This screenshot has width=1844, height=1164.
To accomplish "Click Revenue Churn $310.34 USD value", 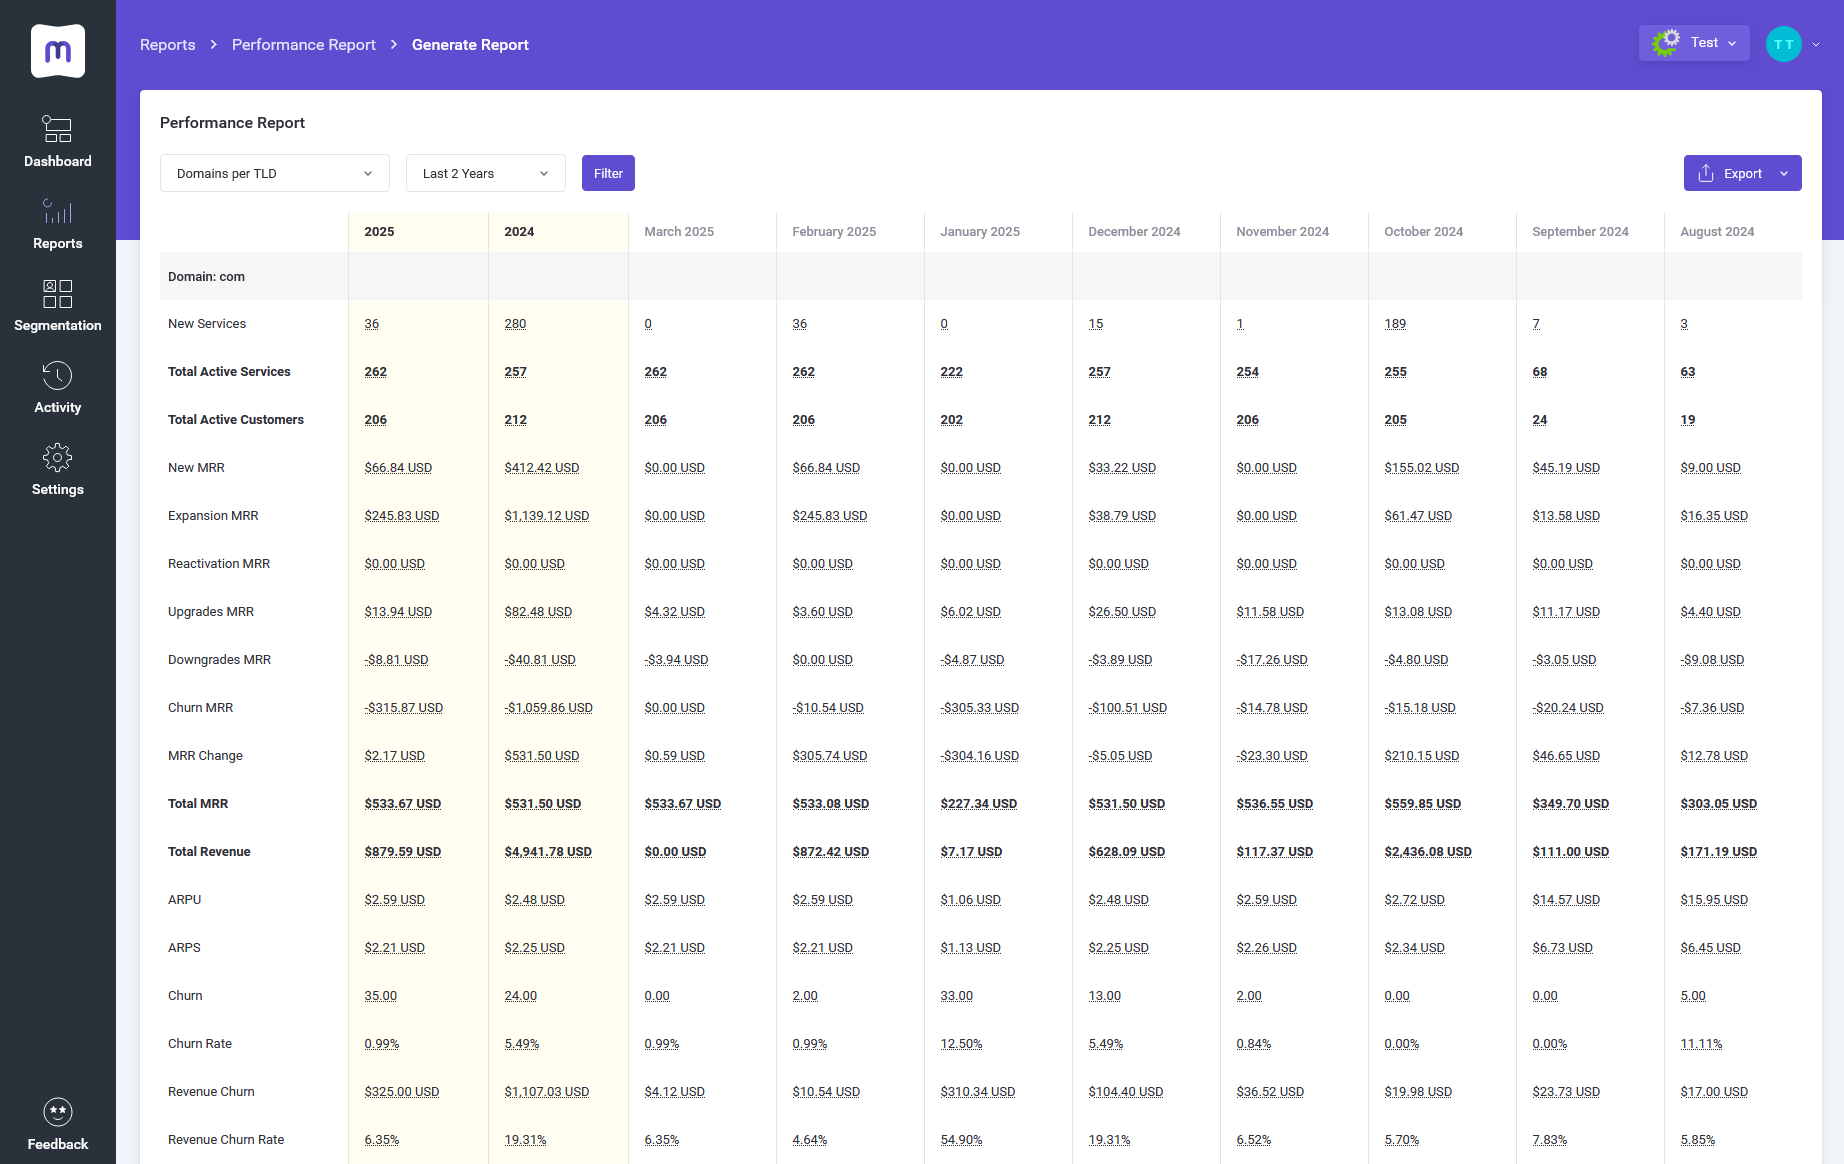I will (x=978, y=1092).
